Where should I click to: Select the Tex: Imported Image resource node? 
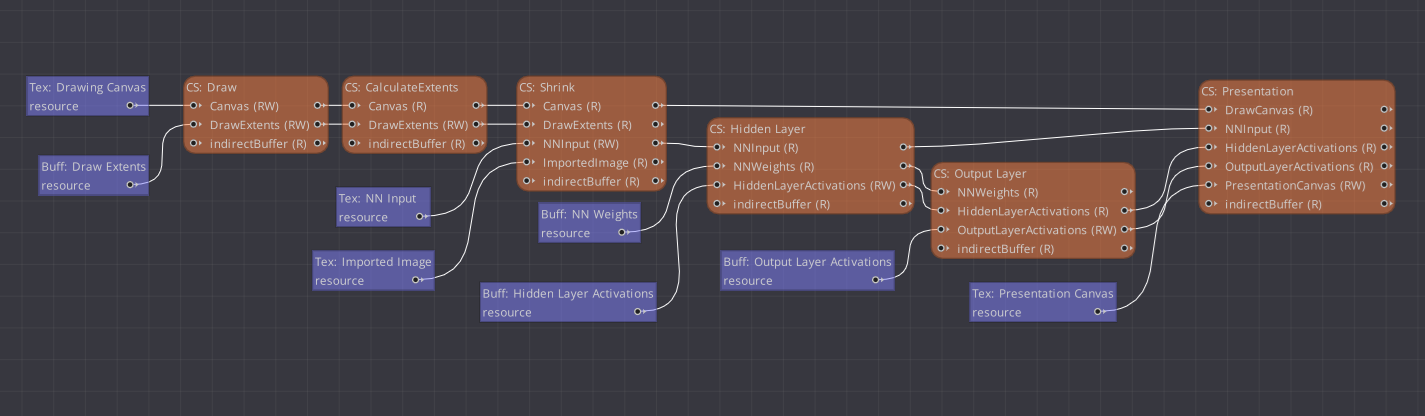tap(373, 271)
